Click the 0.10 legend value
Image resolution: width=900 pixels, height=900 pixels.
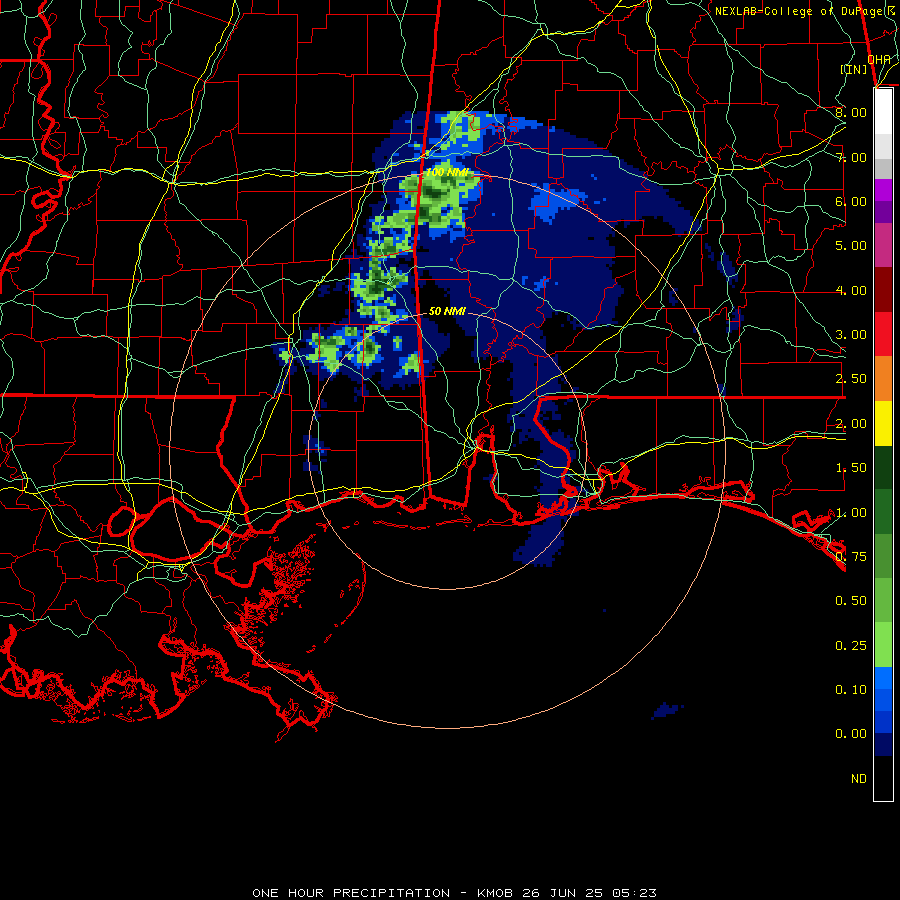coord(851,690)
